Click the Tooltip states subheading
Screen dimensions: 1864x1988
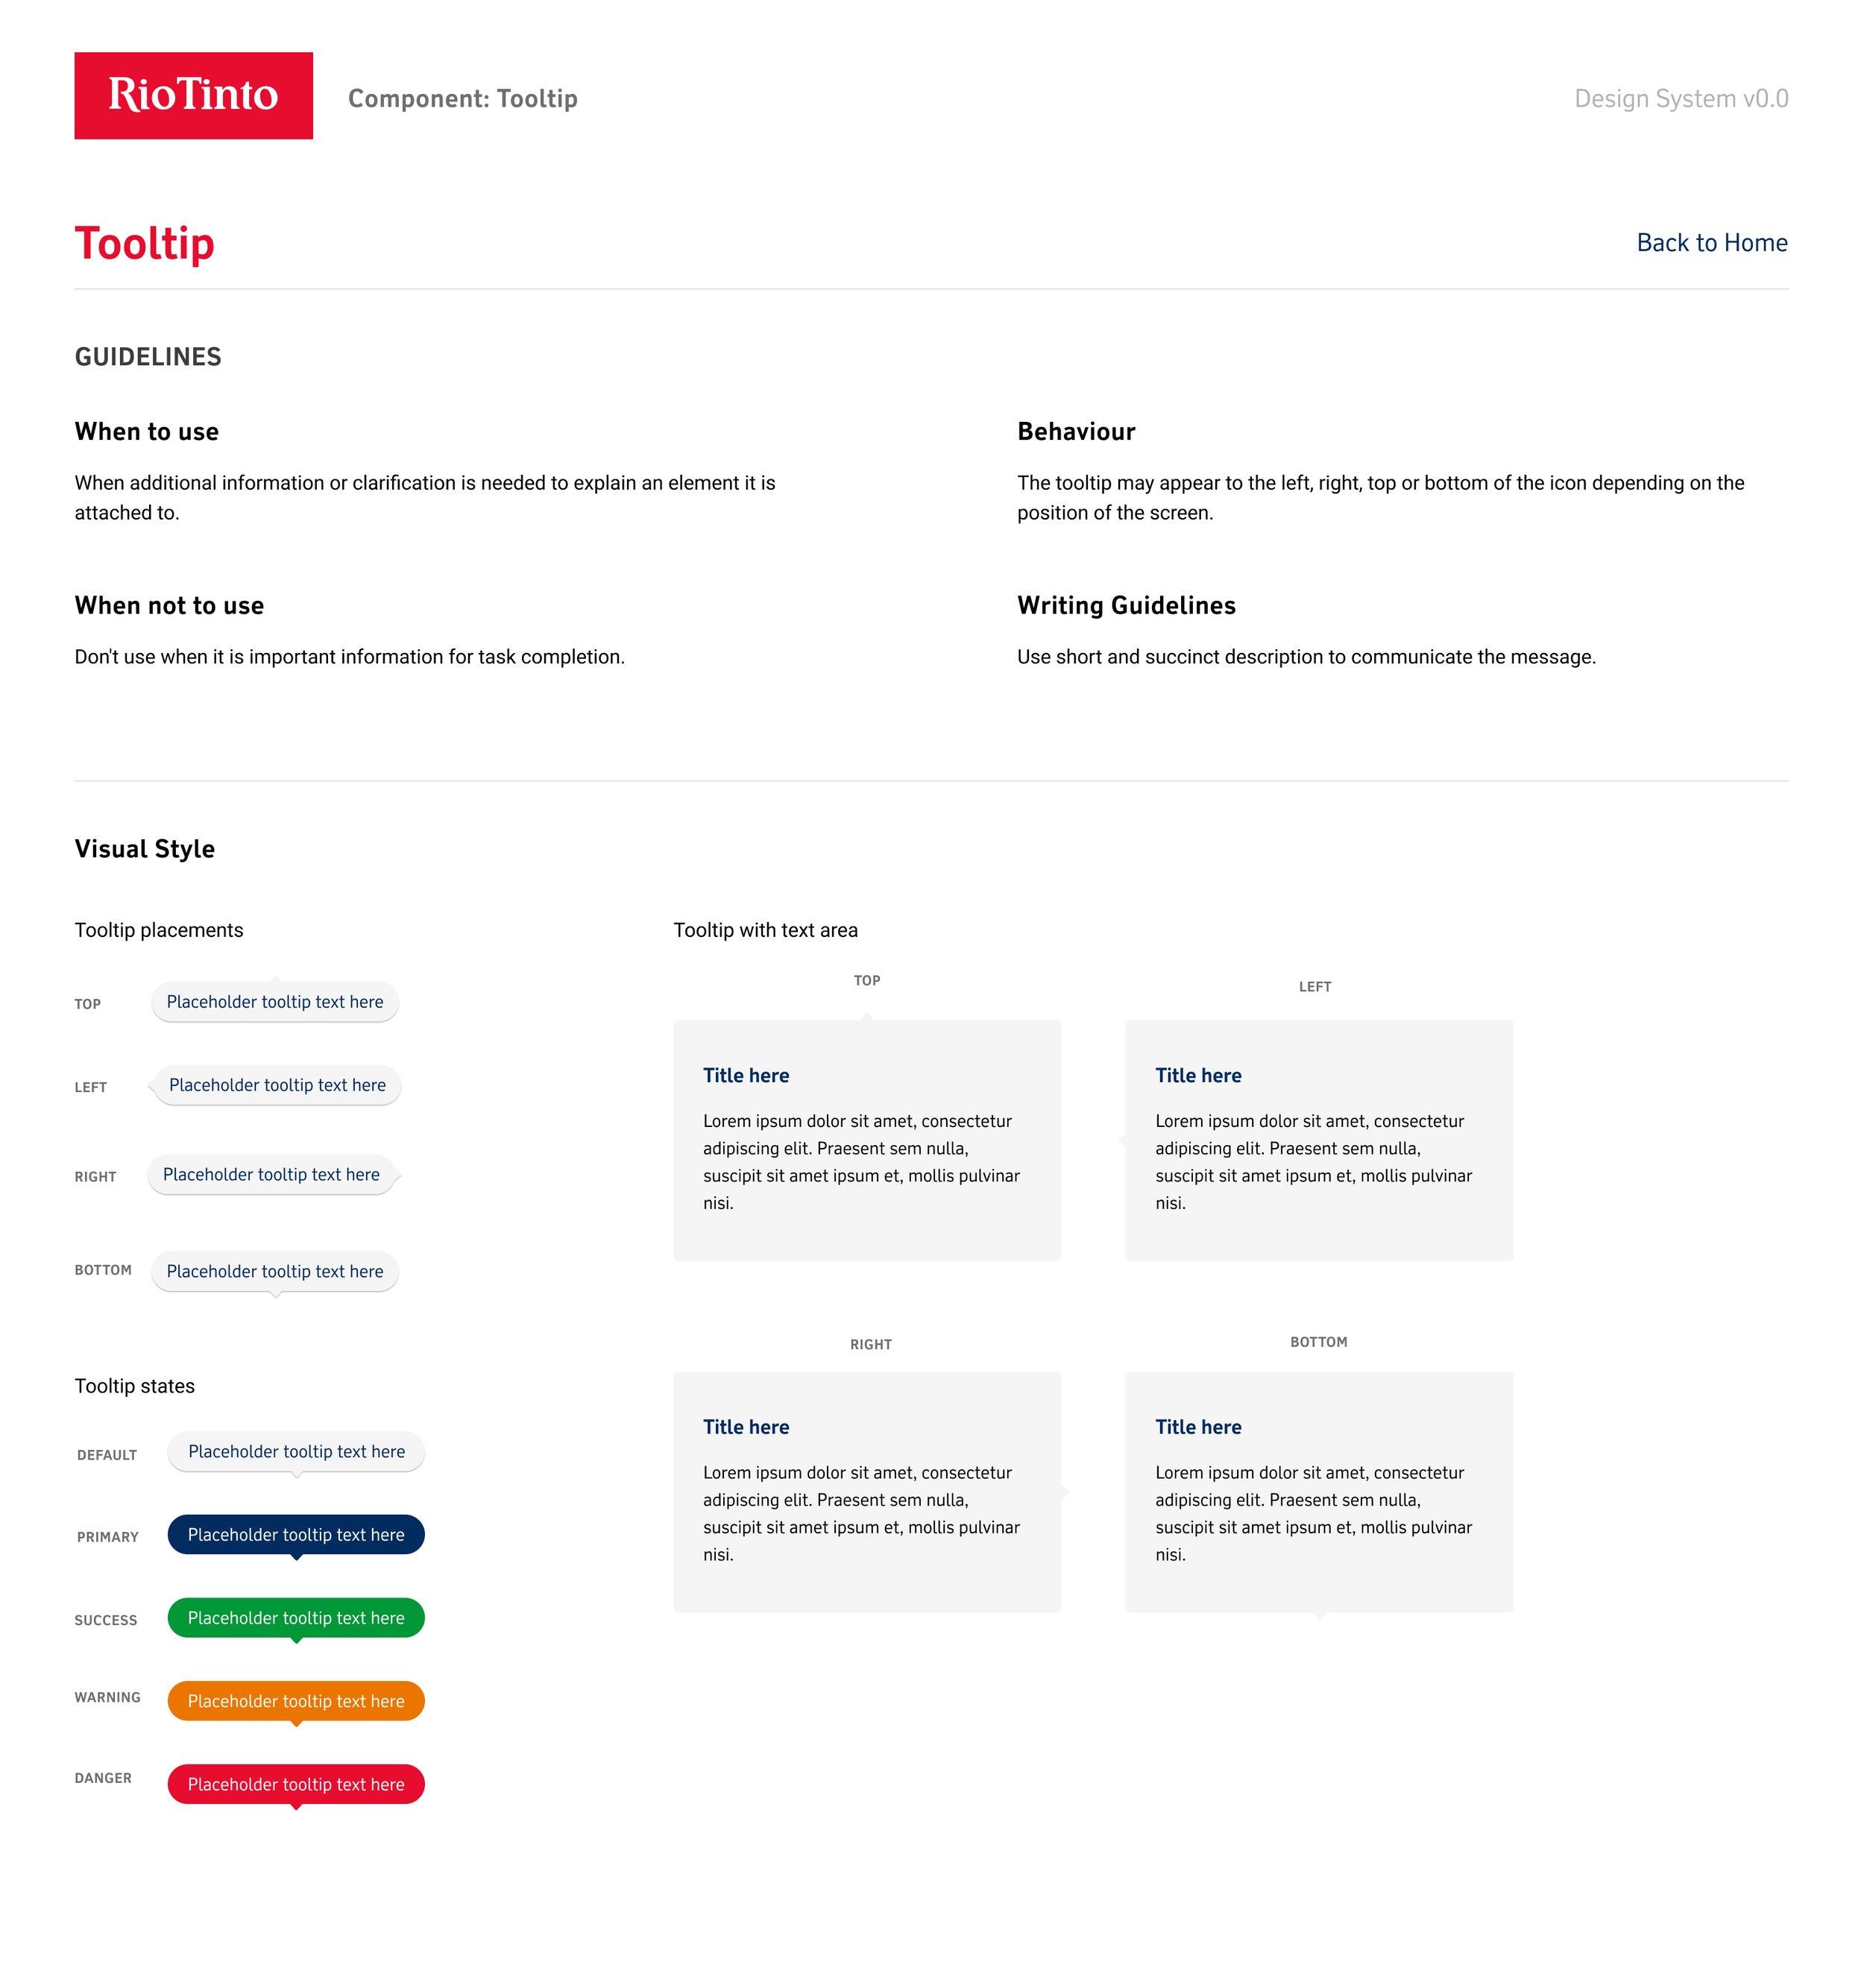135,1386
